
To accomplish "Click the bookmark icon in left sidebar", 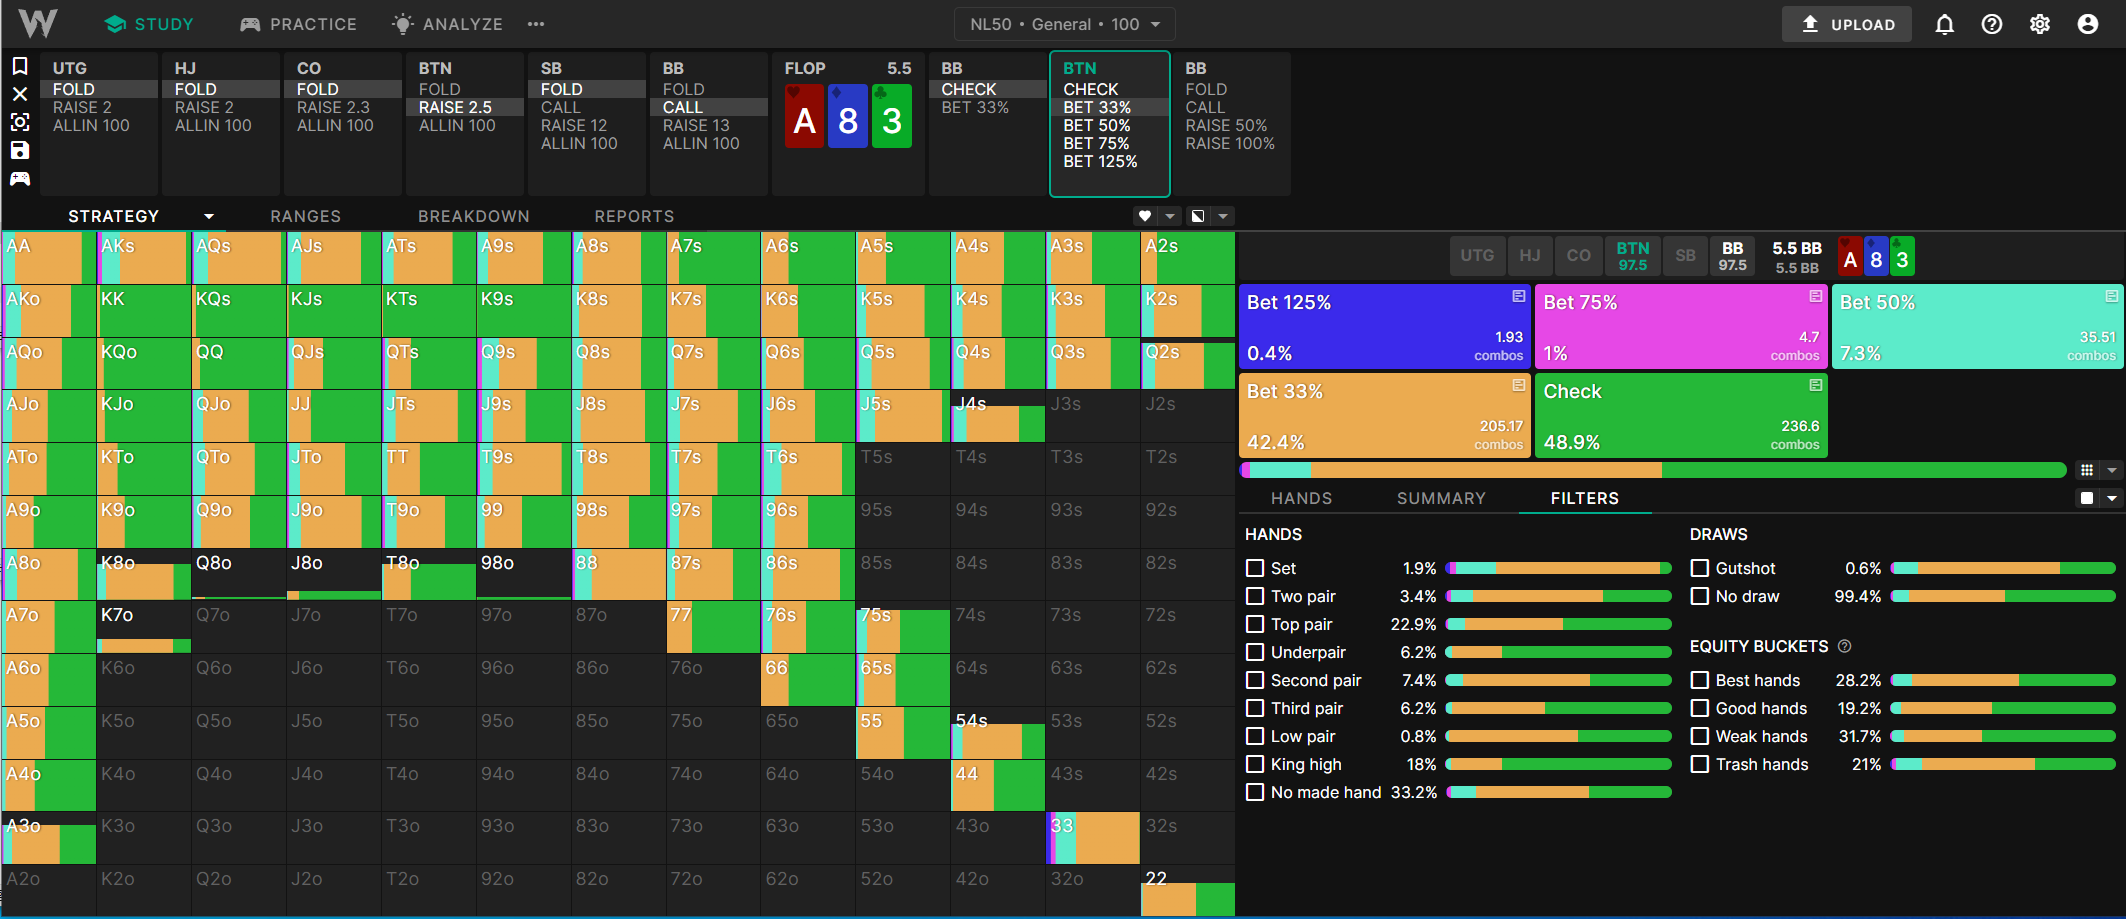I will (20, 66).
